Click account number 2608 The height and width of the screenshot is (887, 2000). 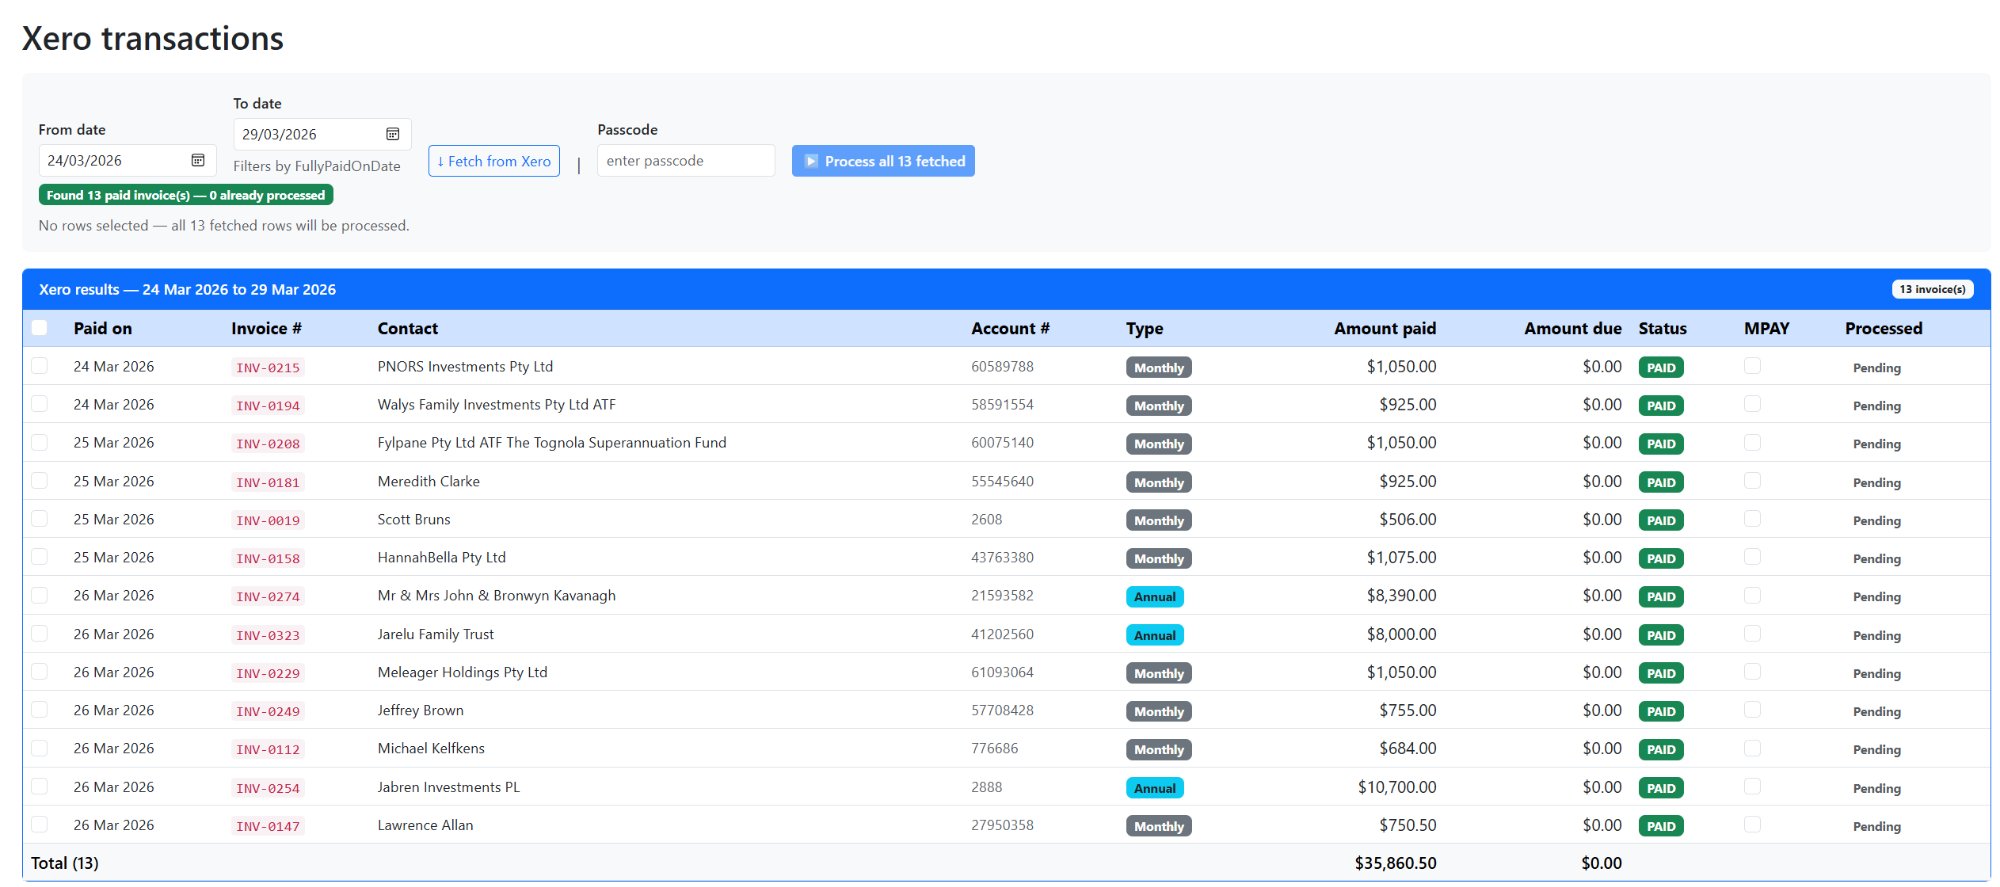[x=987, y=519]
